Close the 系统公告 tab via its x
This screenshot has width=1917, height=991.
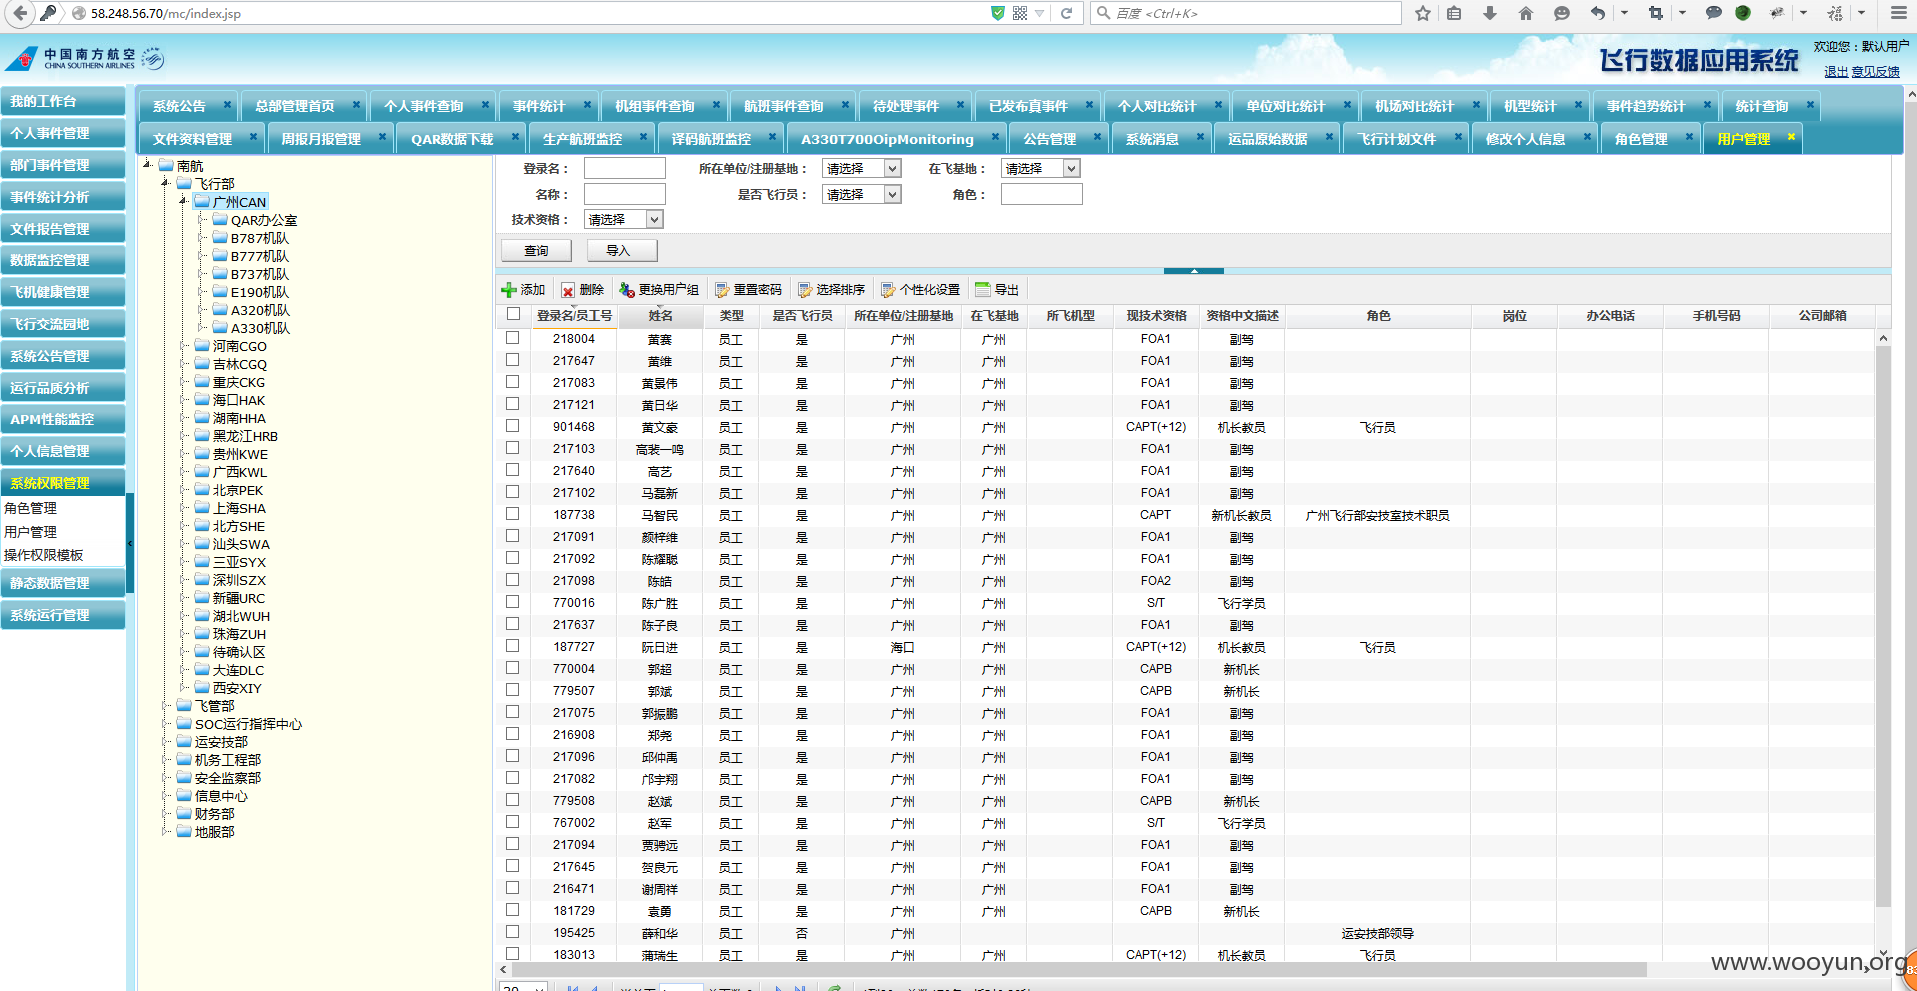click(228, 105)
